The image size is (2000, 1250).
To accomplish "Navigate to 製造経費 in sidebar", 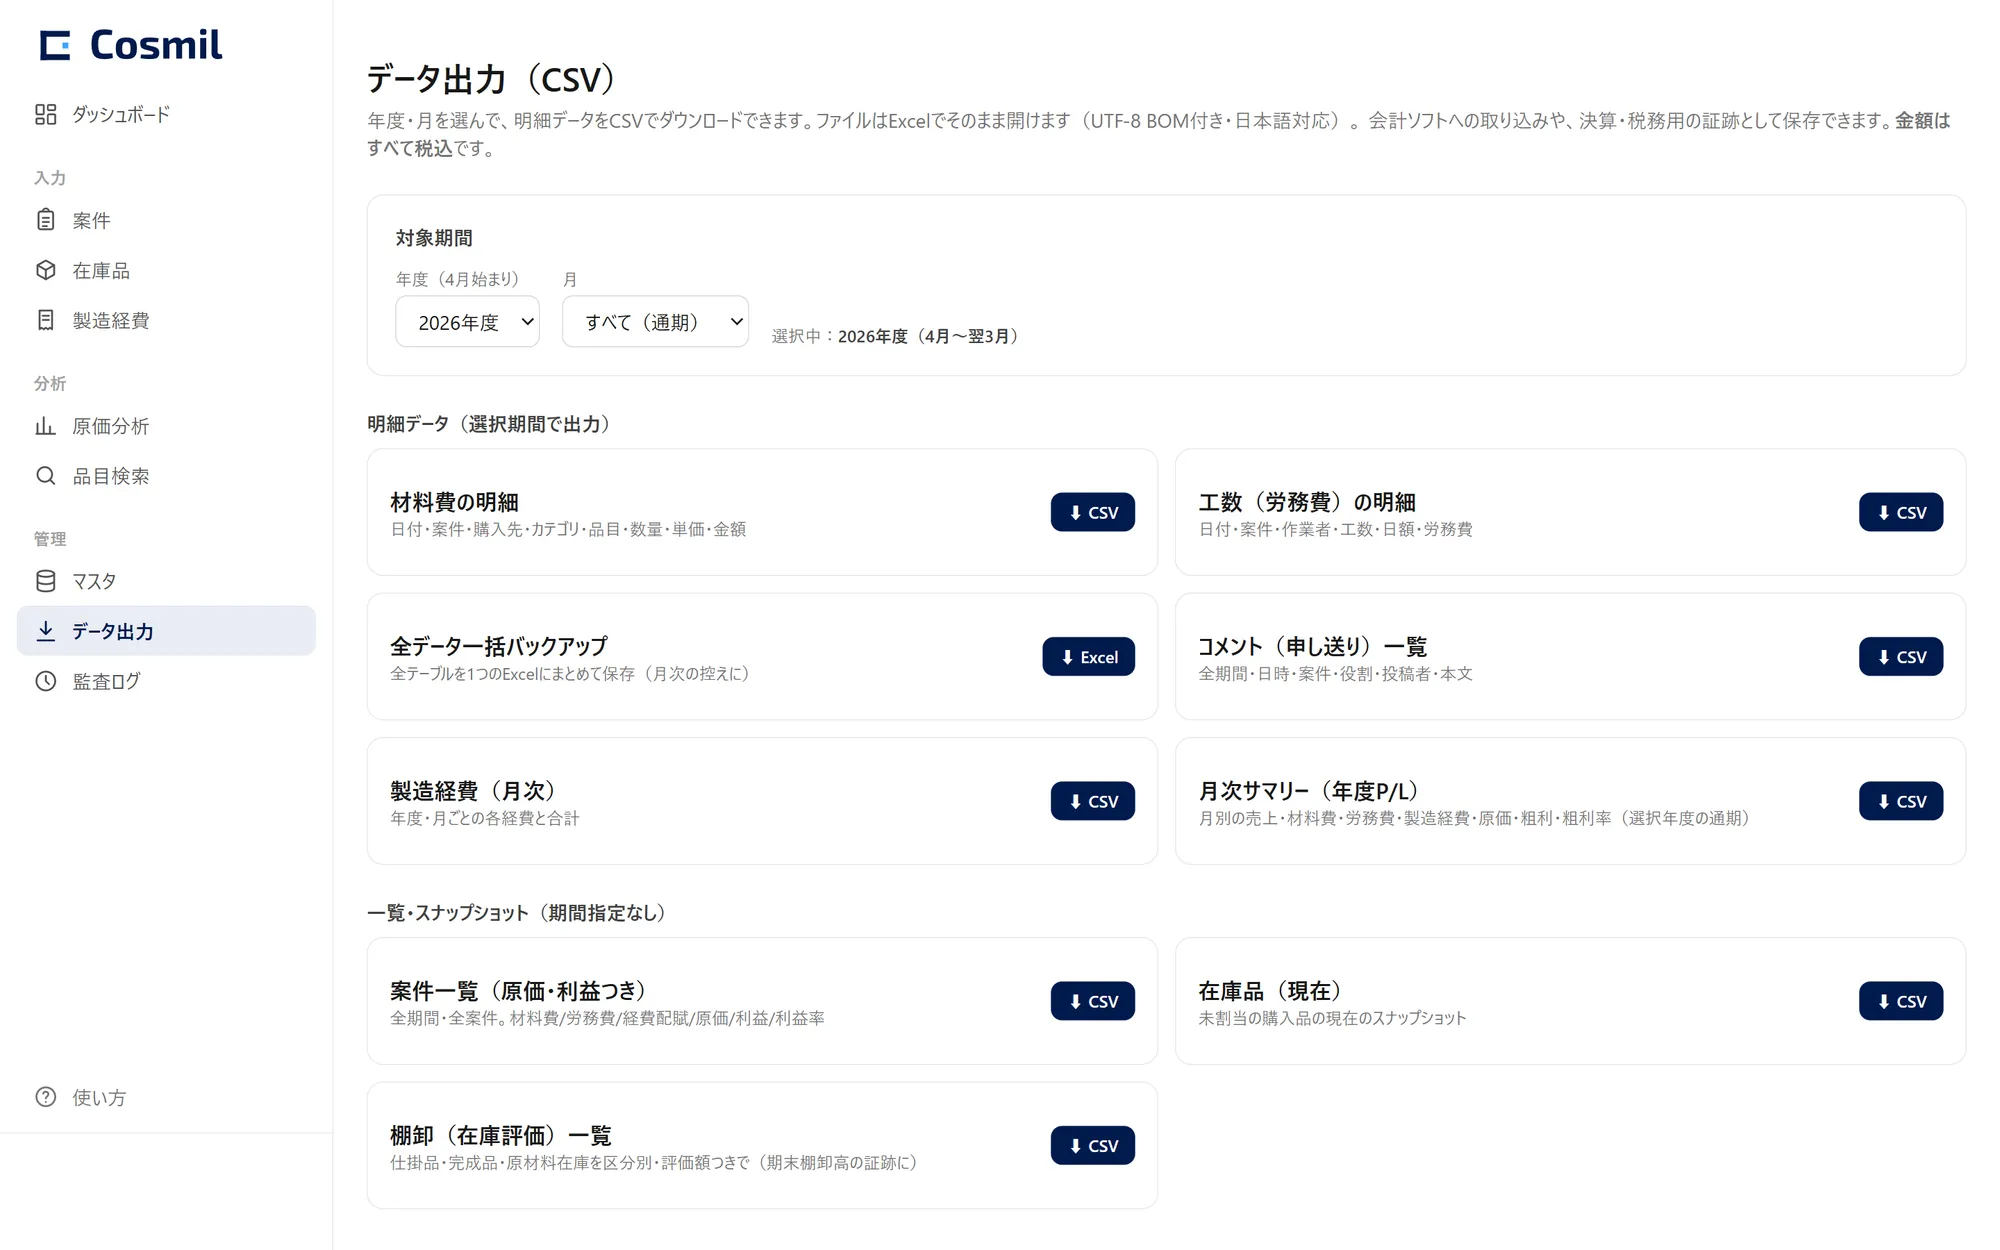I will (x=166, y=320).
